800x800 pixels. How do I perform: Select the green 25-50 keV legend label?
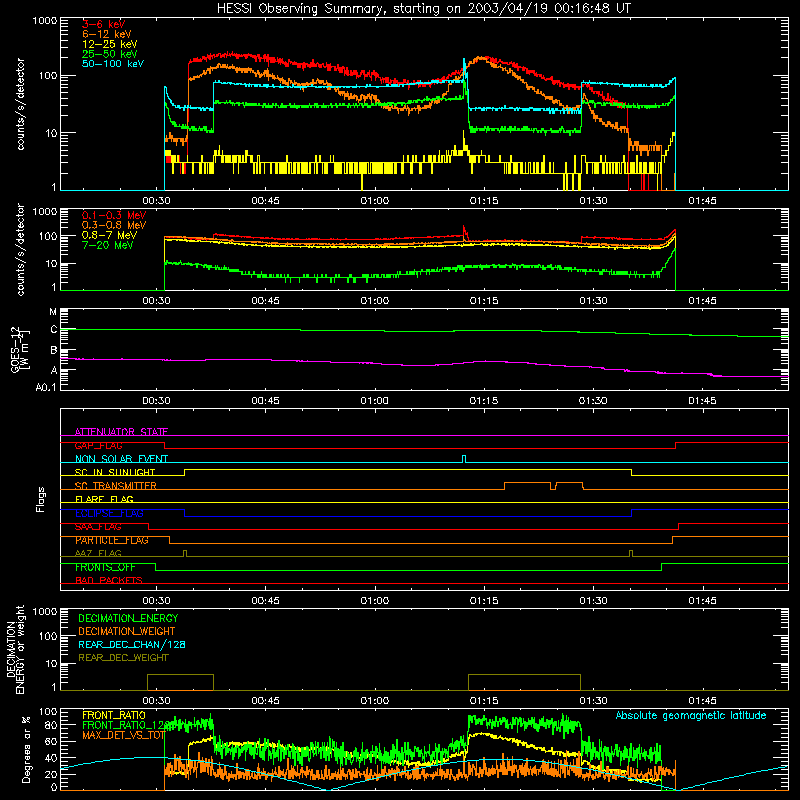click(x=110, y=54)
